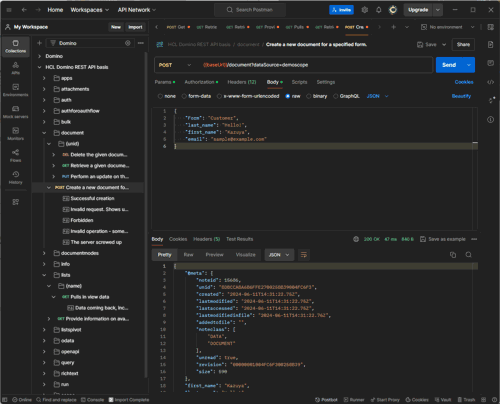Screen dimensions: 500x404
Task: Open the Environments sidebar panel
Action: [15, 90]
